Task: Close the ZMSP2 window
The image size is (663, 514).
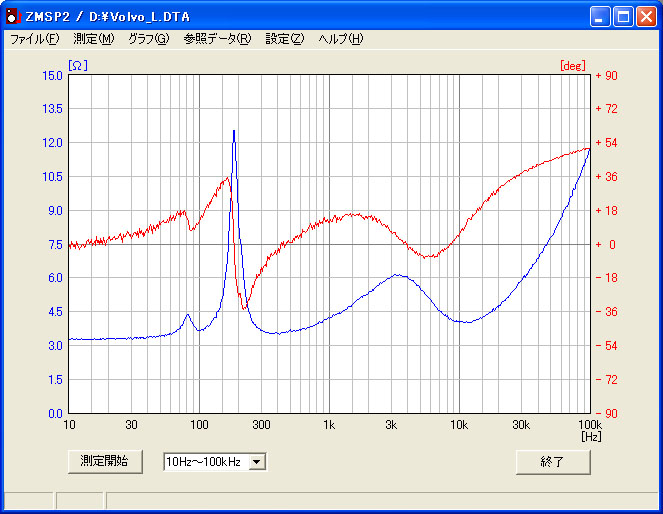Action: [x=647, y=17]
